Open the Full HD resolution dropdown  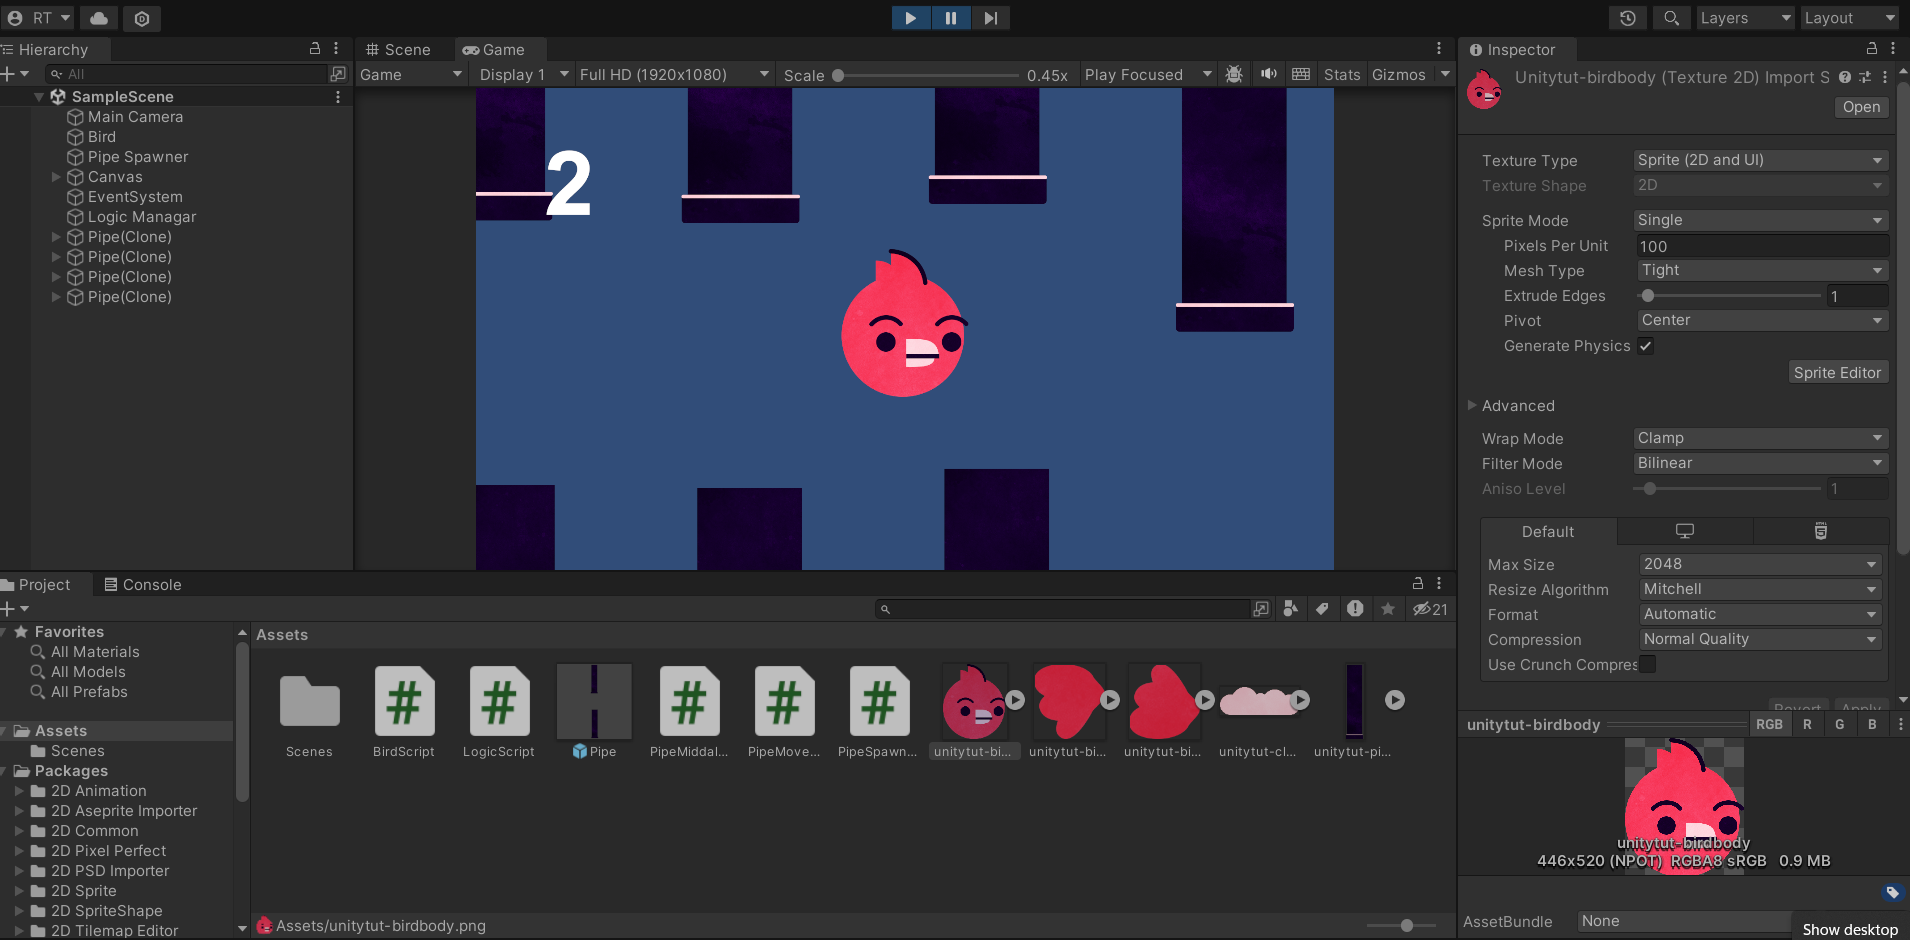674,75
